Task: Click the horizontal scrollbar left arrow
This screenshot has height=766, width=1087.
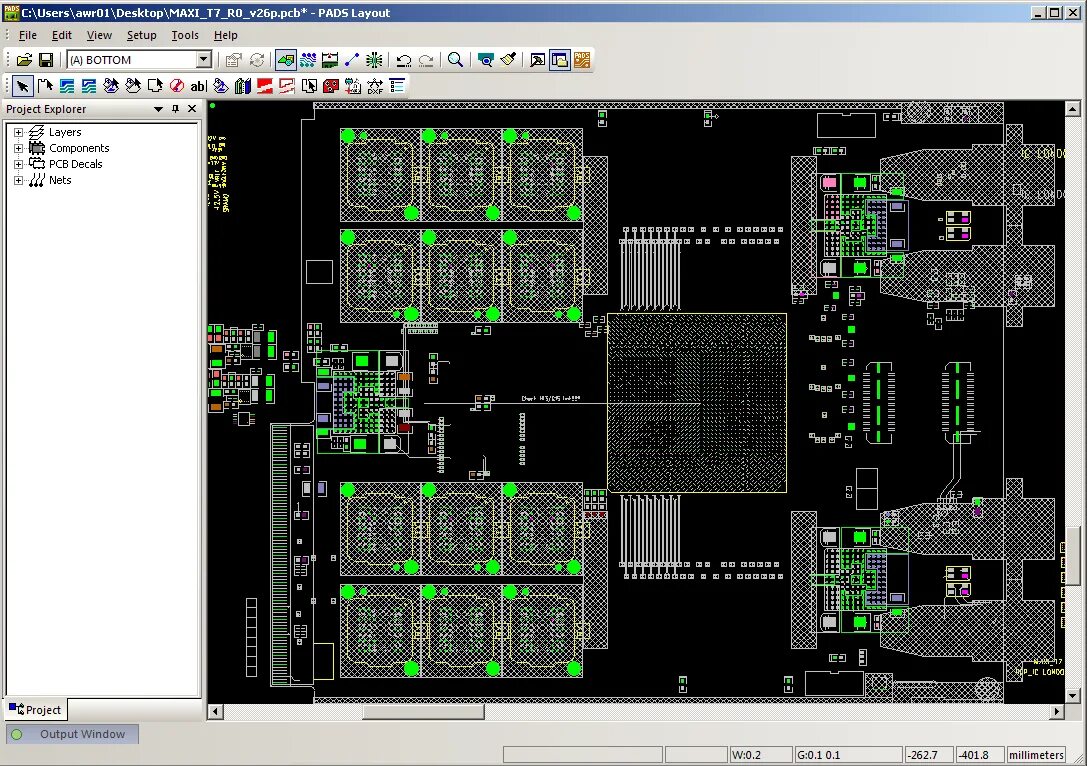Action: pos(216,711)
